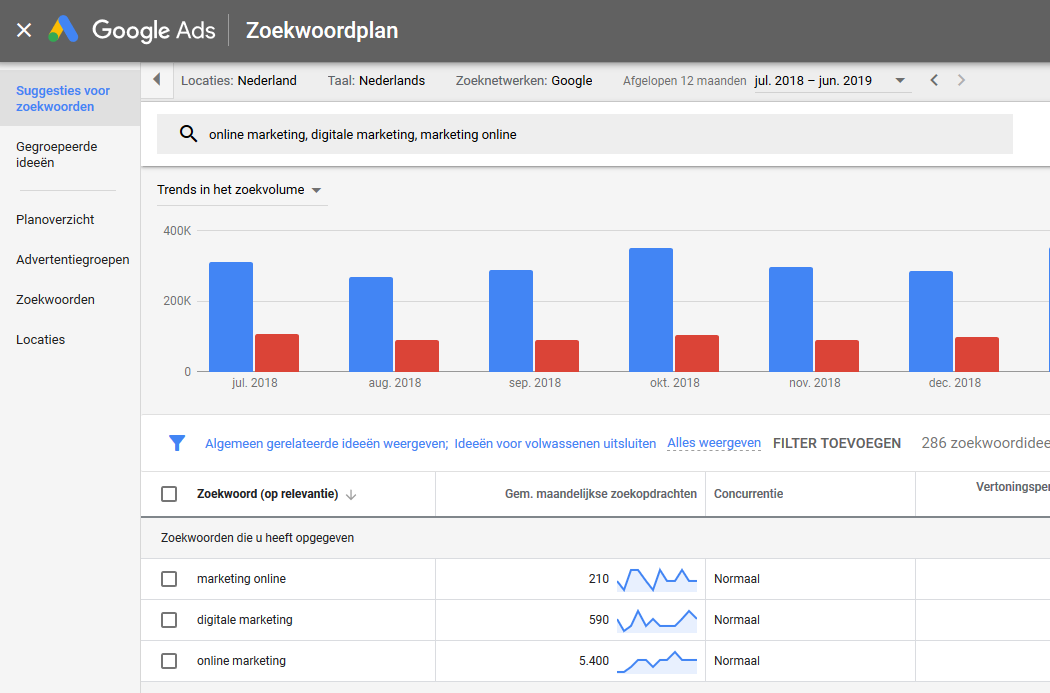Click Zoekwoorden die u heeft opgegeven heading

(257, 538)
